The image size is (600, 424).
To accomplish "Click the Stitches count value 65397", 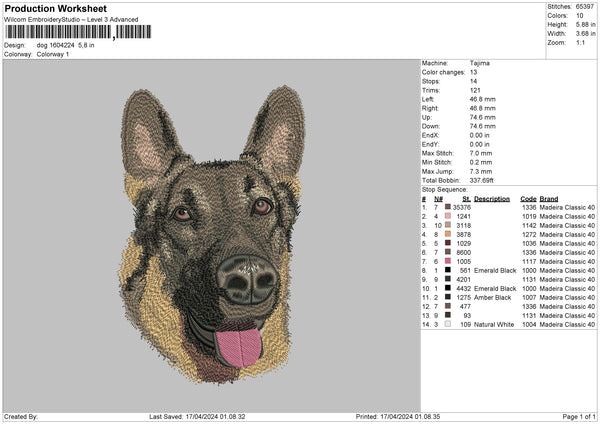I will tap(587, 8).
